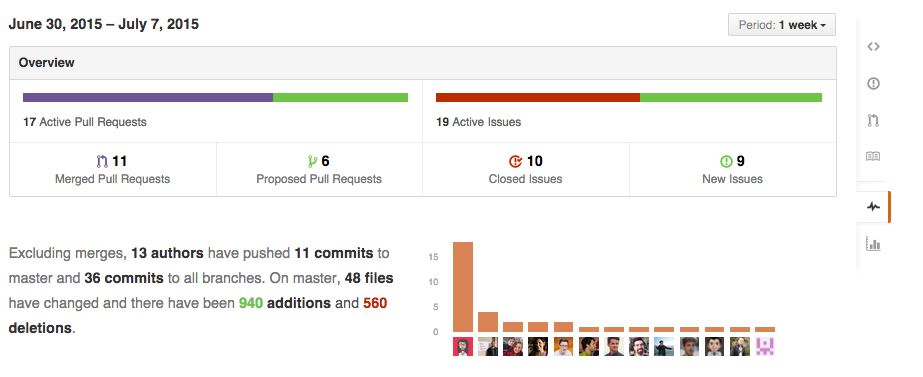Image resolution: width=923 pixels, height=377 pixels.
Task: Open the Wiki book icon
Action: point(873,157)
